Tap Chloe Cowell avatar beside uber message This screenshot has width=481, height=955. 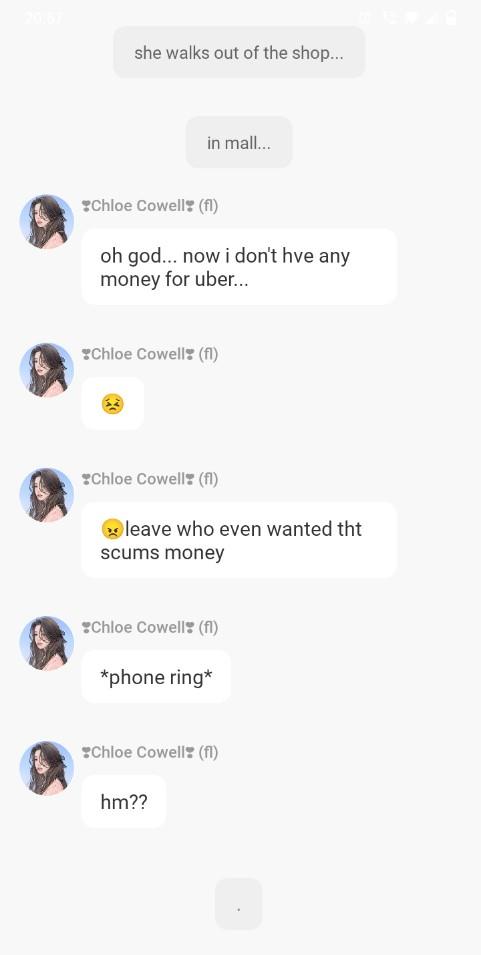coord(47,222)
